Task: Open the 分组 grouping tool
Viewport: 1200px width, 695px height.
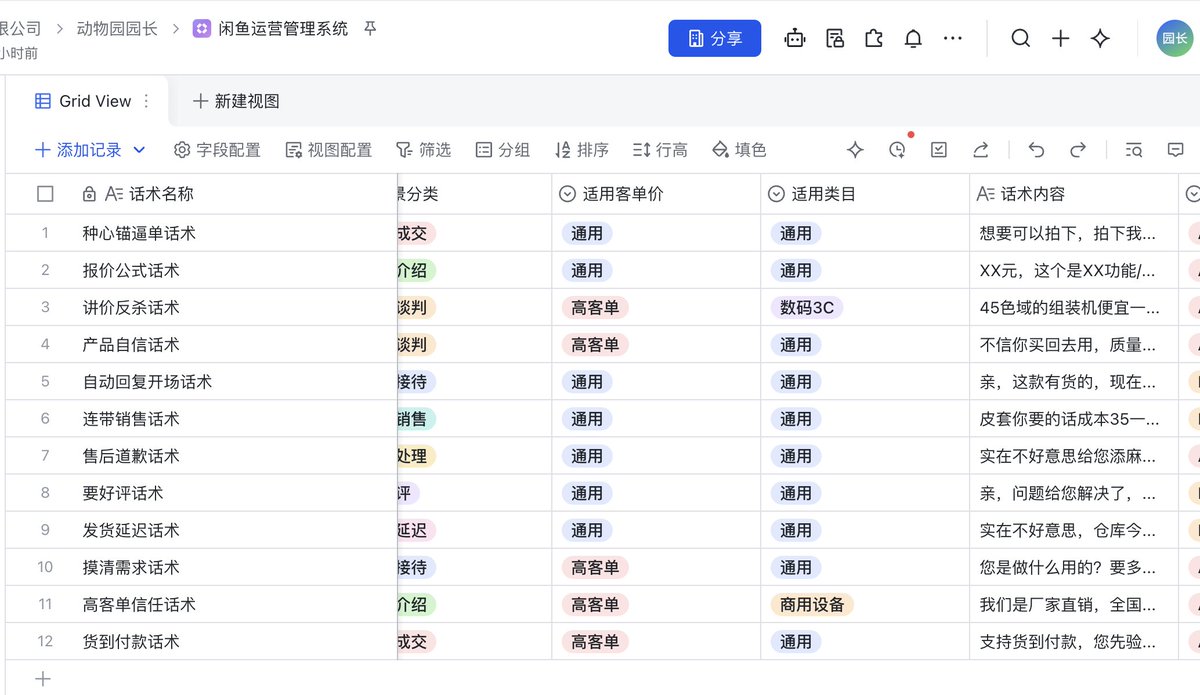Action: (x=502, y=150)
